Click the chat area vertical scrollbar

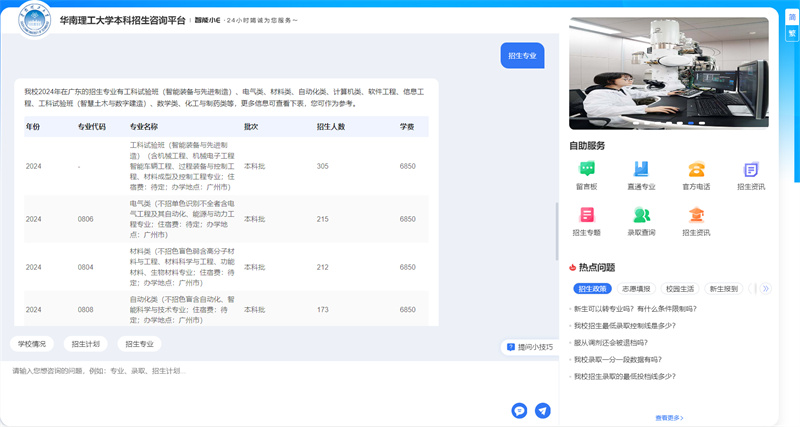point(557,231)
